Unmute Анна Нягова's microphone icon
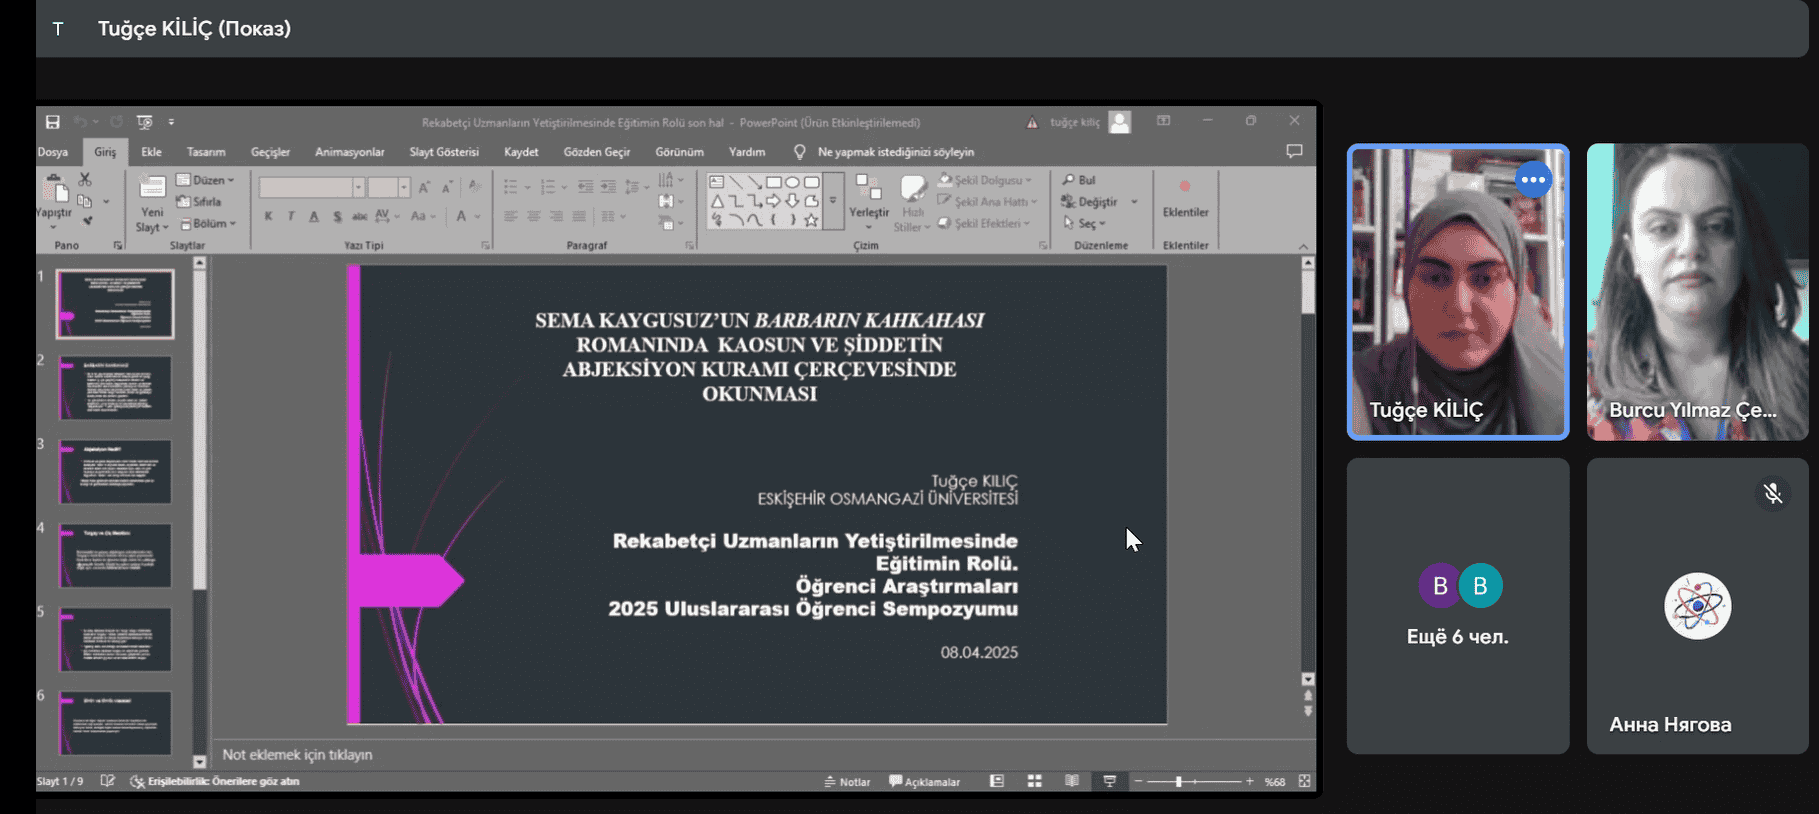 click(1772, 494)
